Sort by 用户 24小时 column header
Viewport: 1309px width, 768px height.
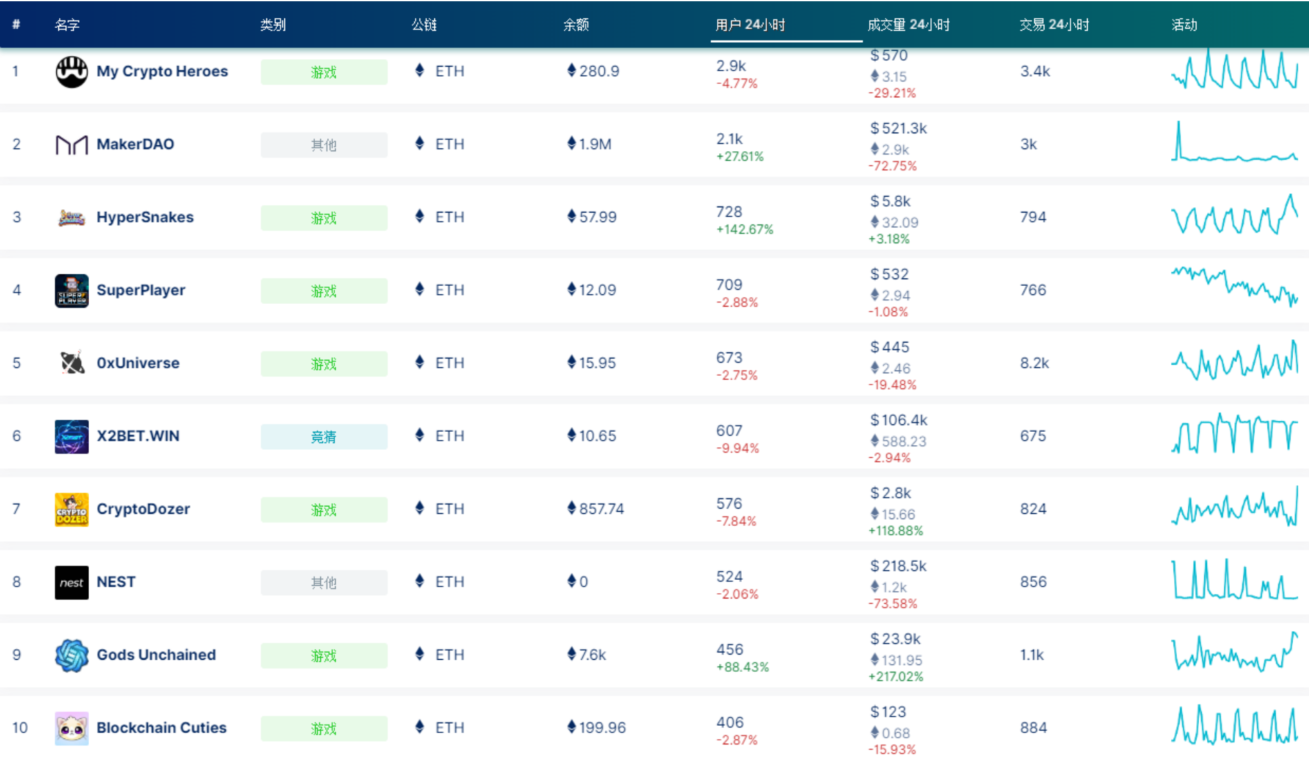(750, 25)
